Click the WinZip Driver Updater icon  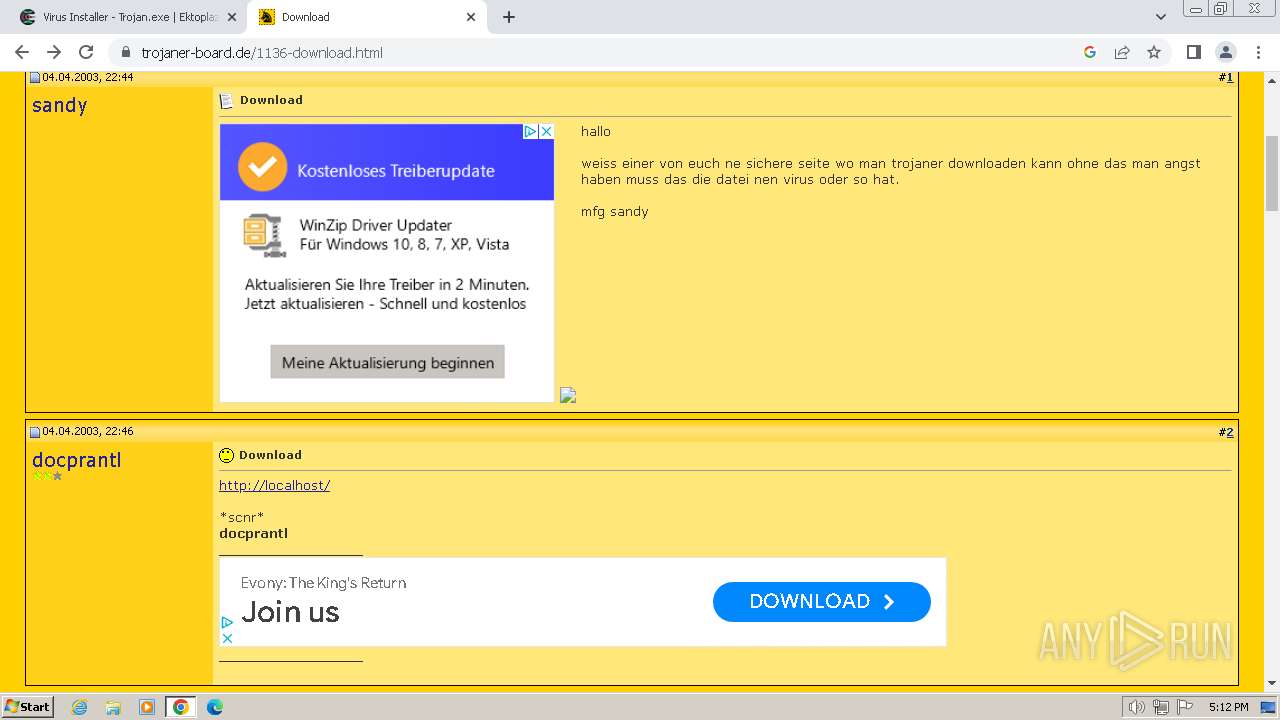click(264, 235)
